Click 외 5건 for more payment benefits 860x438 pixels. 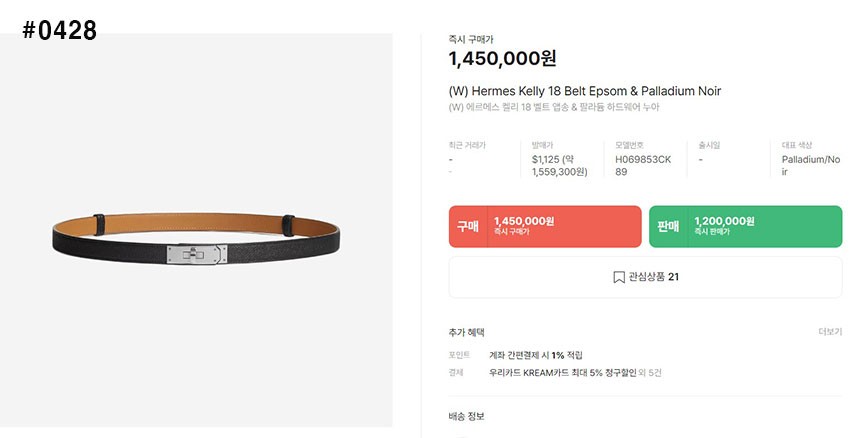coord(650,373)
